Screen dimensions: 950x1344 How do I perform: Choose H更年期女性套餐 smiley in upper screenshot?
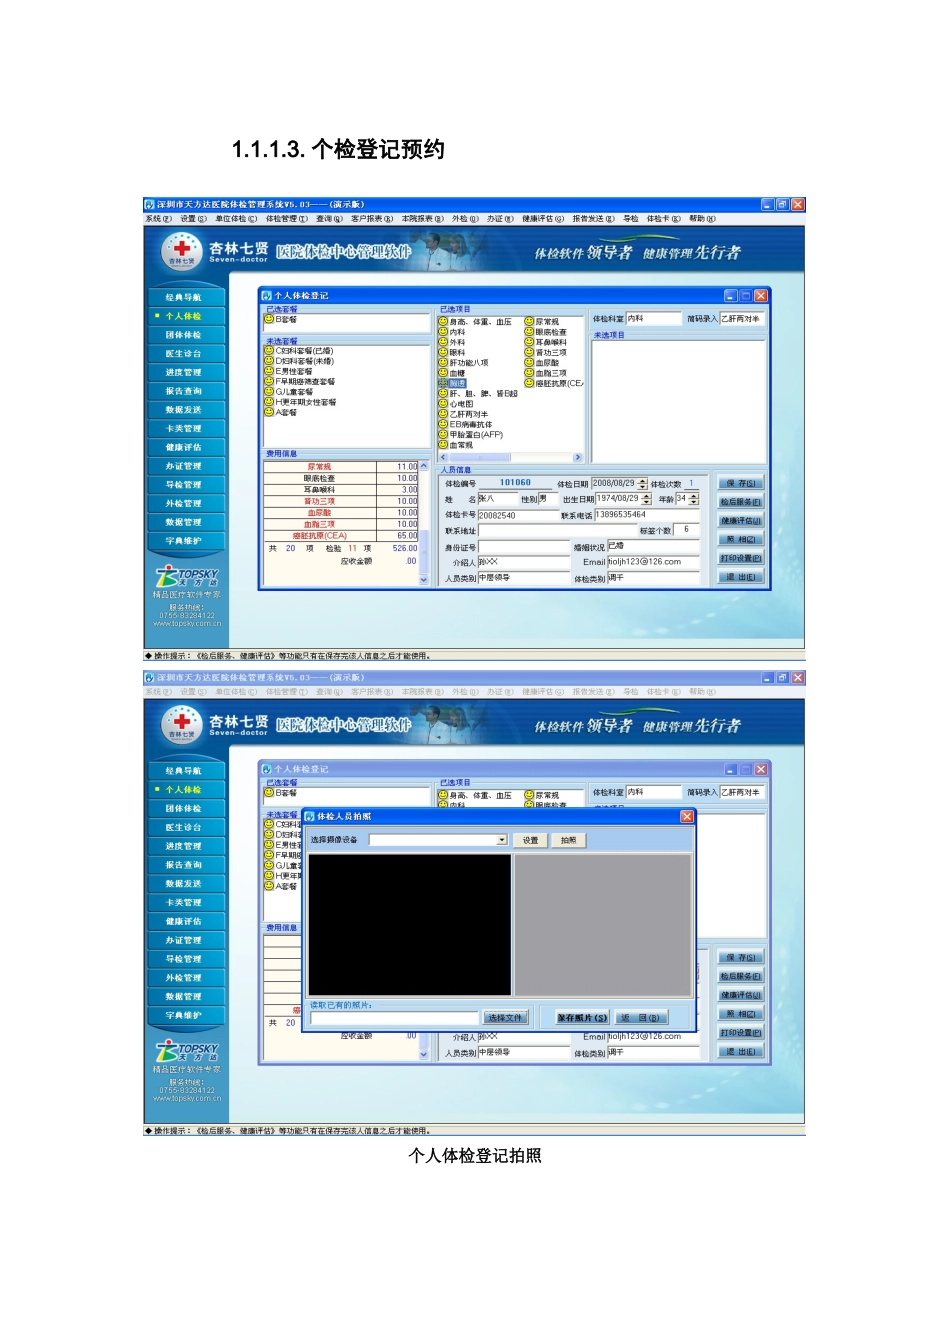point(269,402)
